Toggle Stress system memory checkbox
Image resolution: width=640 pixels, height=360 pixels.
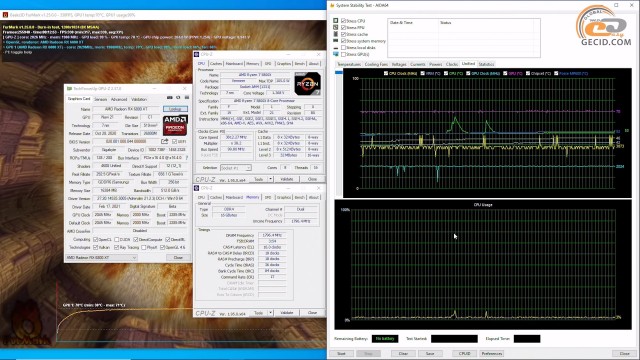coord(343,41)
